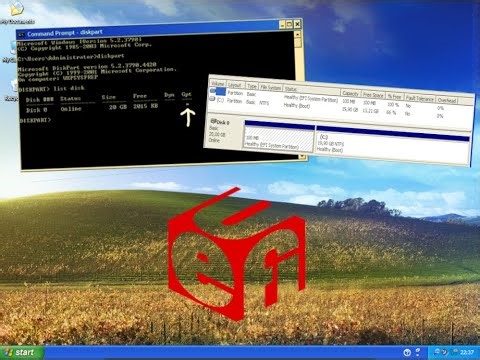Sort by the Status column header
Screen dimensions: 480x360
312,90
